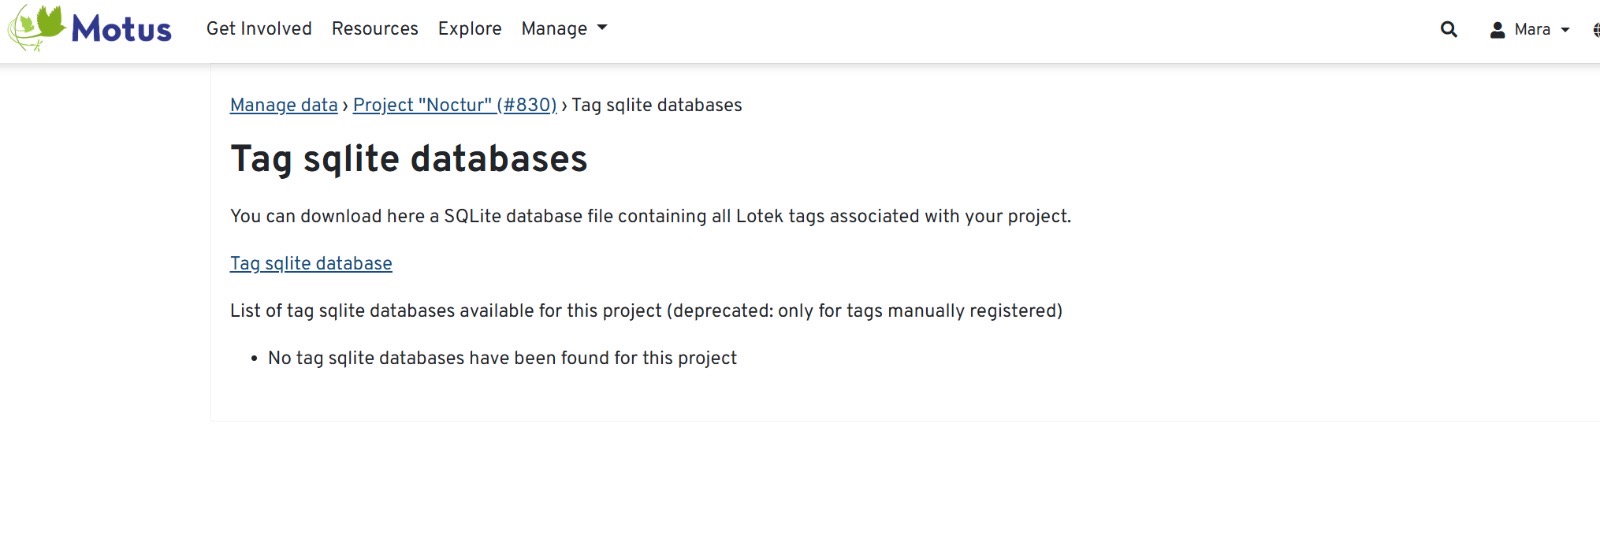
Task: Click the Manage label in navbar
Action: tap(554, 29)
